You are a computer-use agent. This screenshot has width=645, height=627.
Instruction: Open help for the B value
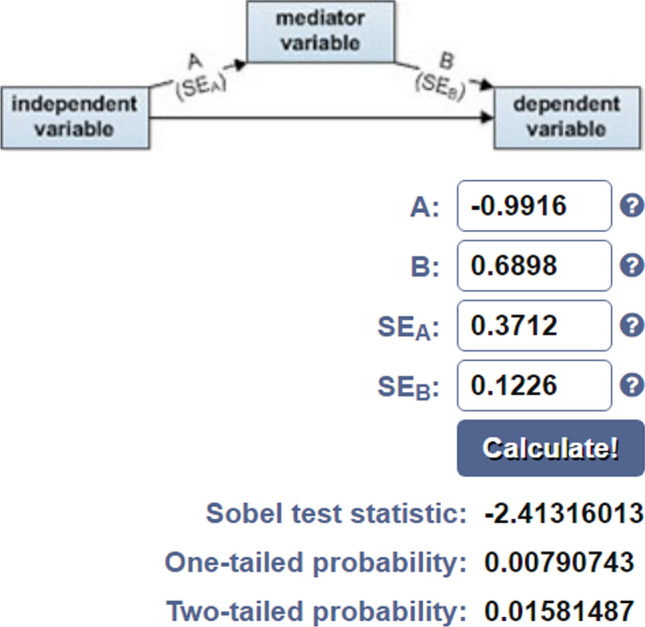[630, 266]
